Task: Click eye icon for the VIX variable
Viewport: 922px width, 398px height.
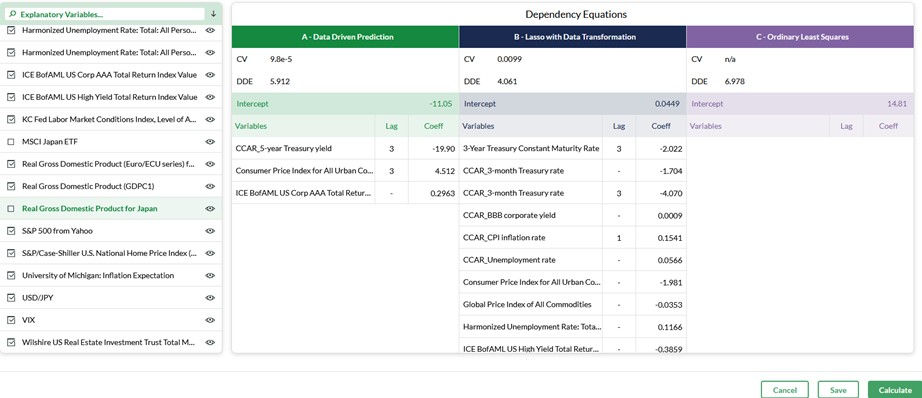Action: pyautogui.click(x=210, y=320)
